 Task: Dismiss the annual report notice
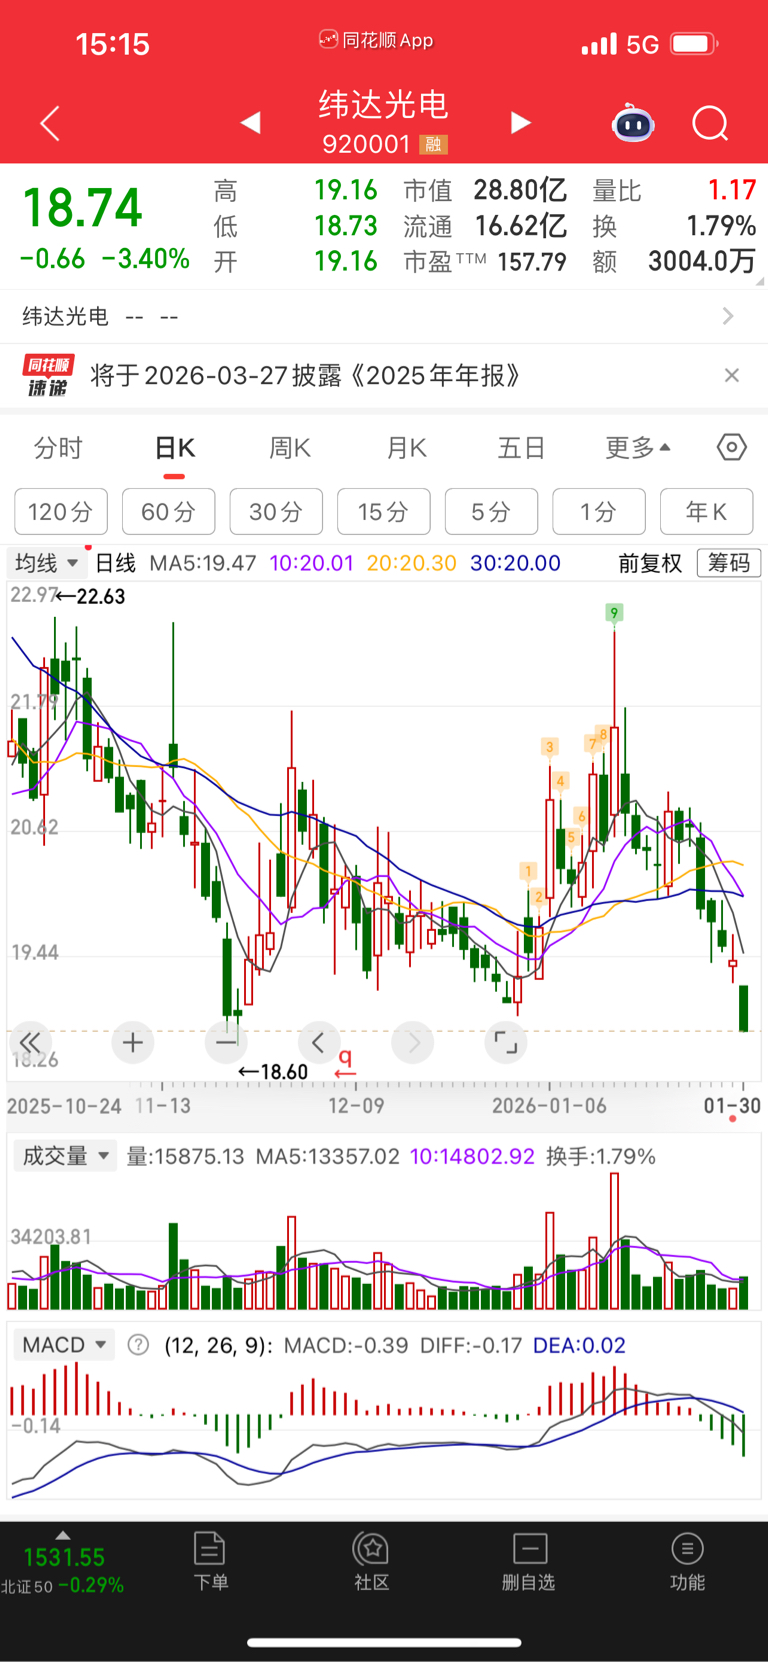(x=732, y=375)
